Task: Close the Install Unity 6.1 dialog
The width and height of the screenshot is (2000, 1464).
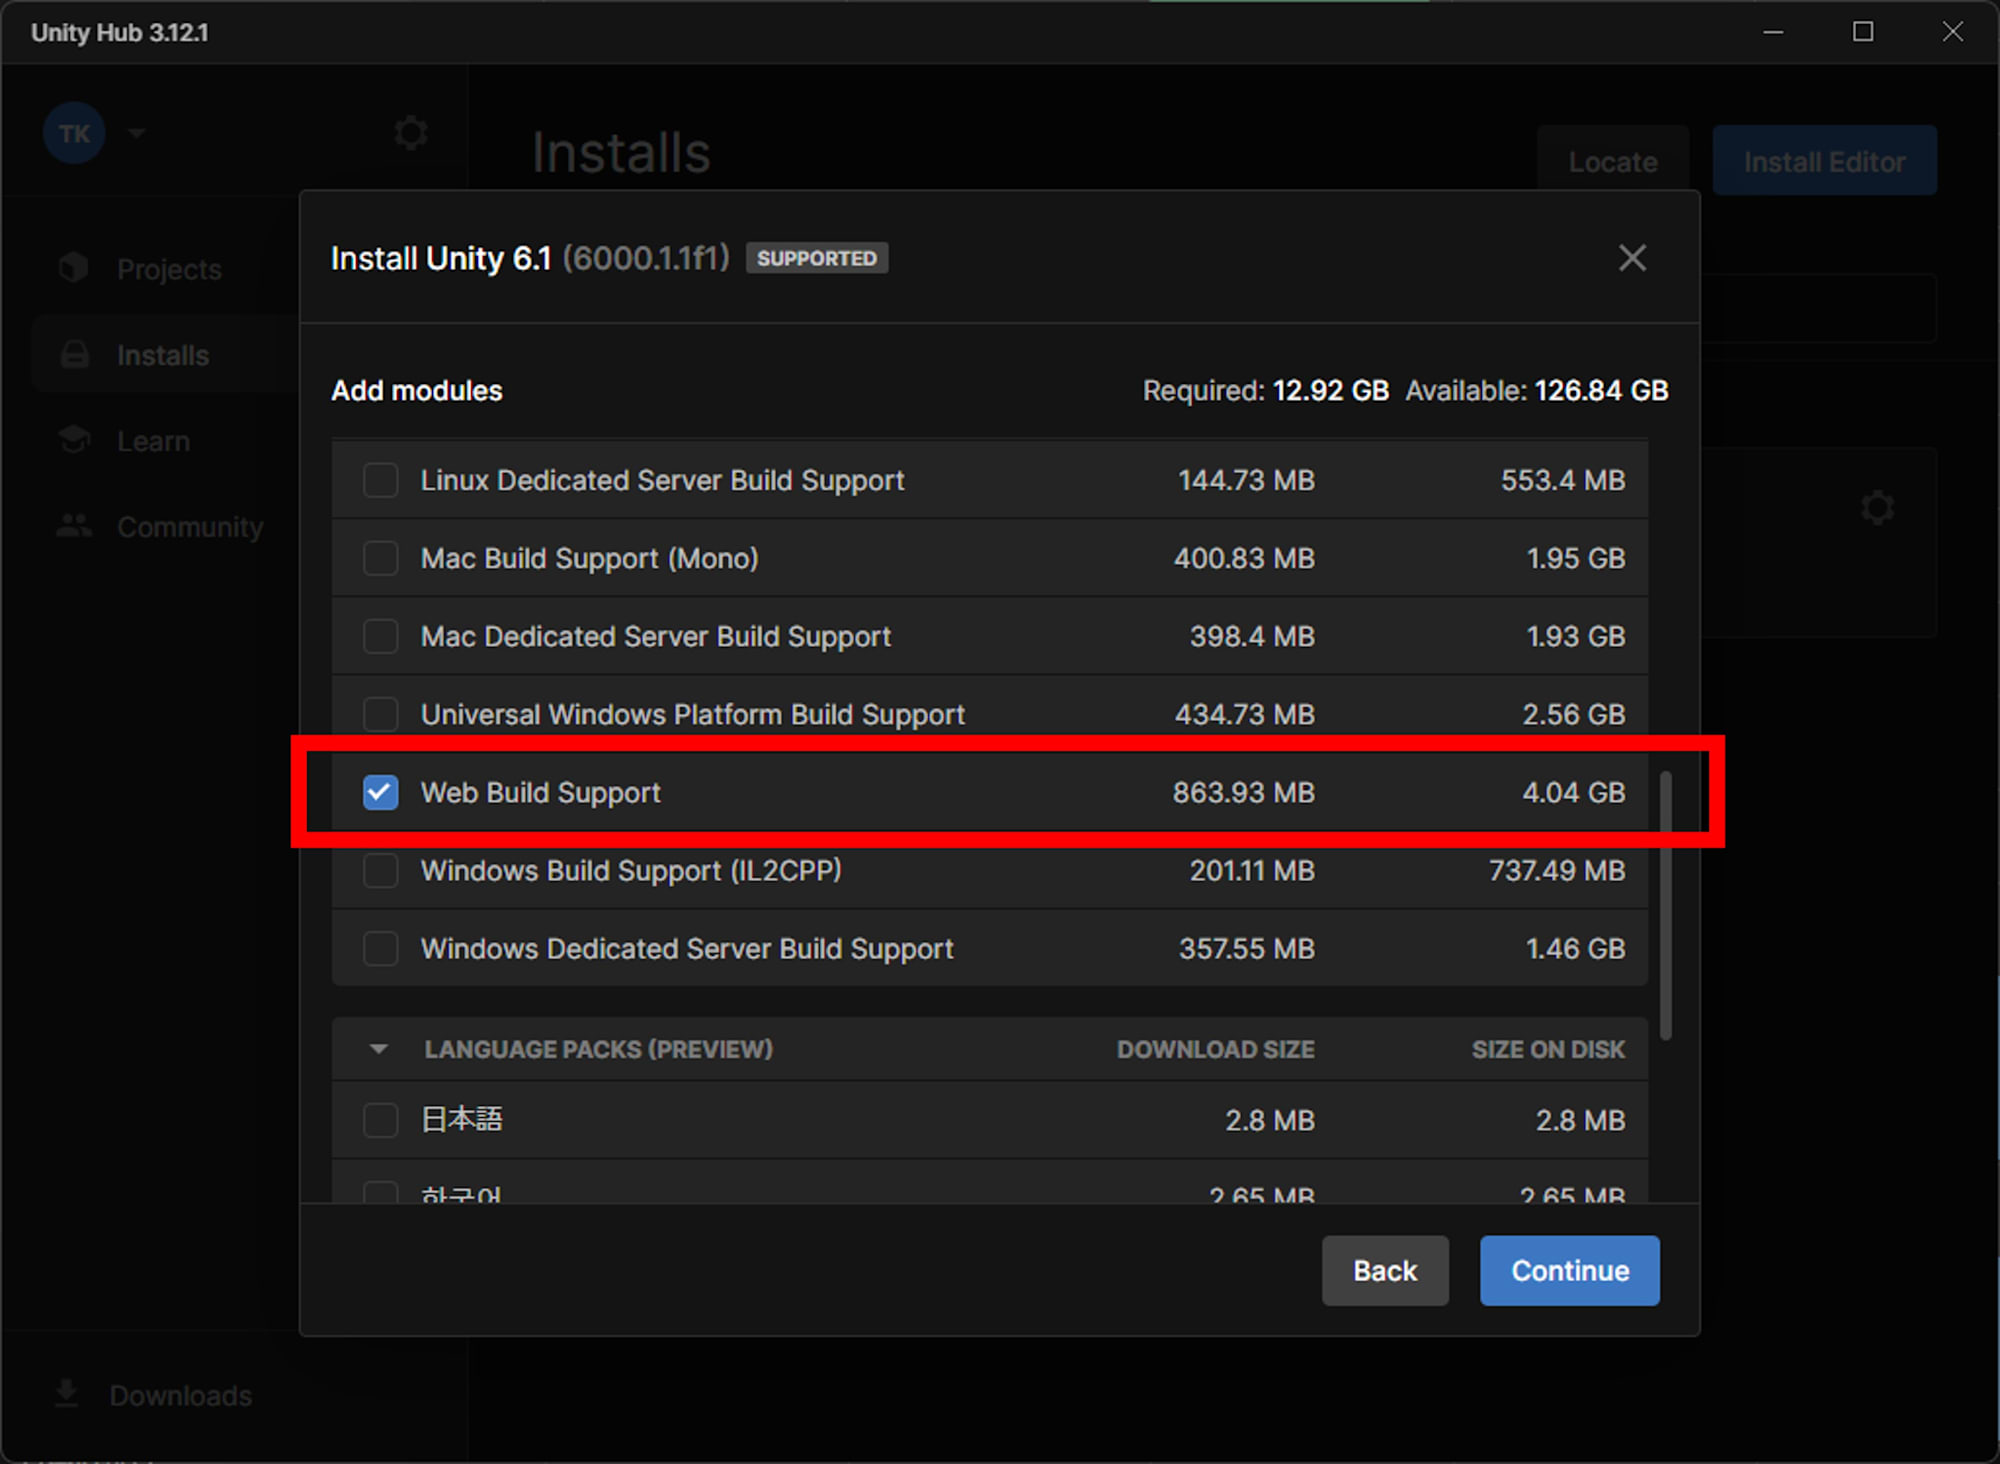Action: pyautogui.click(x=1632, y=258)
